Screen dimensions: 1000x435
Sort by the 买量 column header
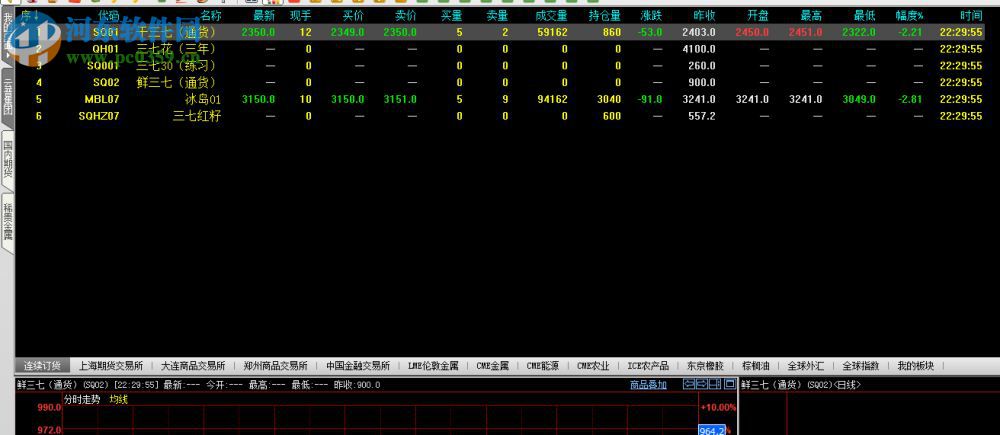(x=452, y=15)
